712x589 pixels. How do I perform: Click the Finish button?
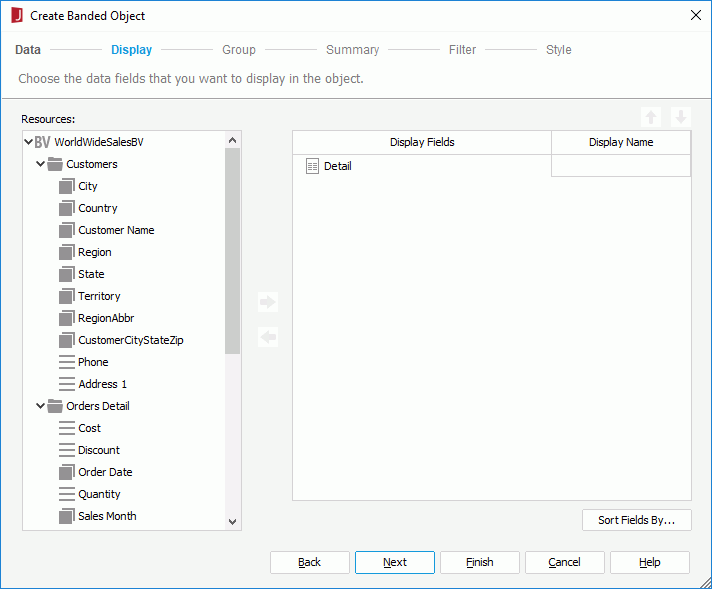(480, 562)
